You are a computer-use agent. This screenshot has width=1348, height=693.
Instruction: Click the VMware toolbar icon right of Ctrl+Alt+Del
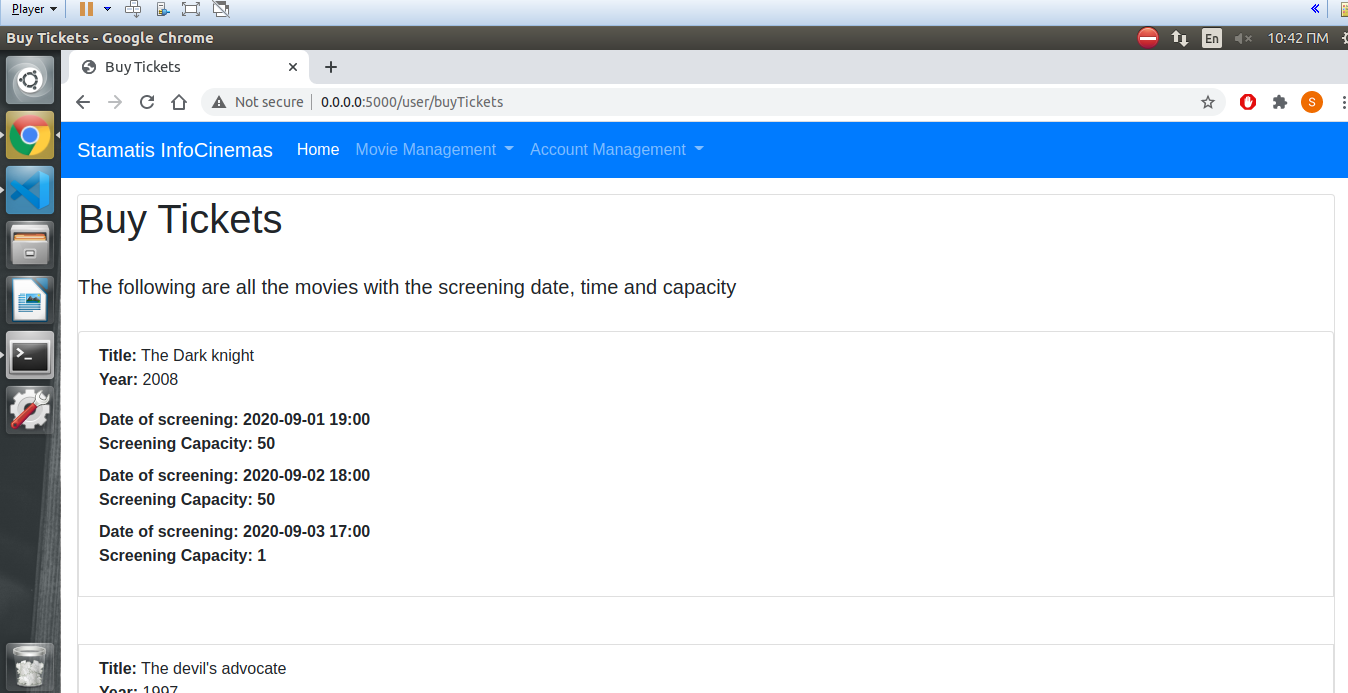coord(162,9)
